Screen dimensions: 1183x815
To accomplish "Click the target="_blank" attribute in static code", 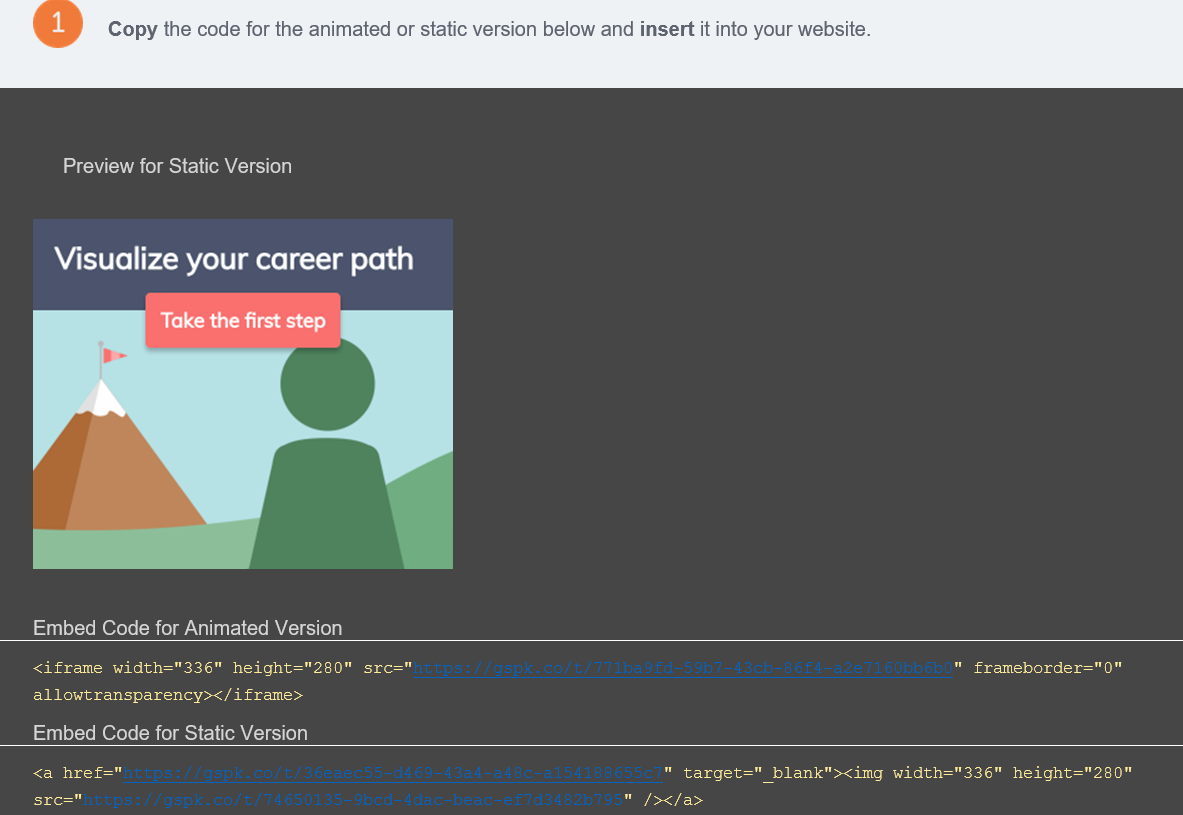I will [x=758, y=773].
